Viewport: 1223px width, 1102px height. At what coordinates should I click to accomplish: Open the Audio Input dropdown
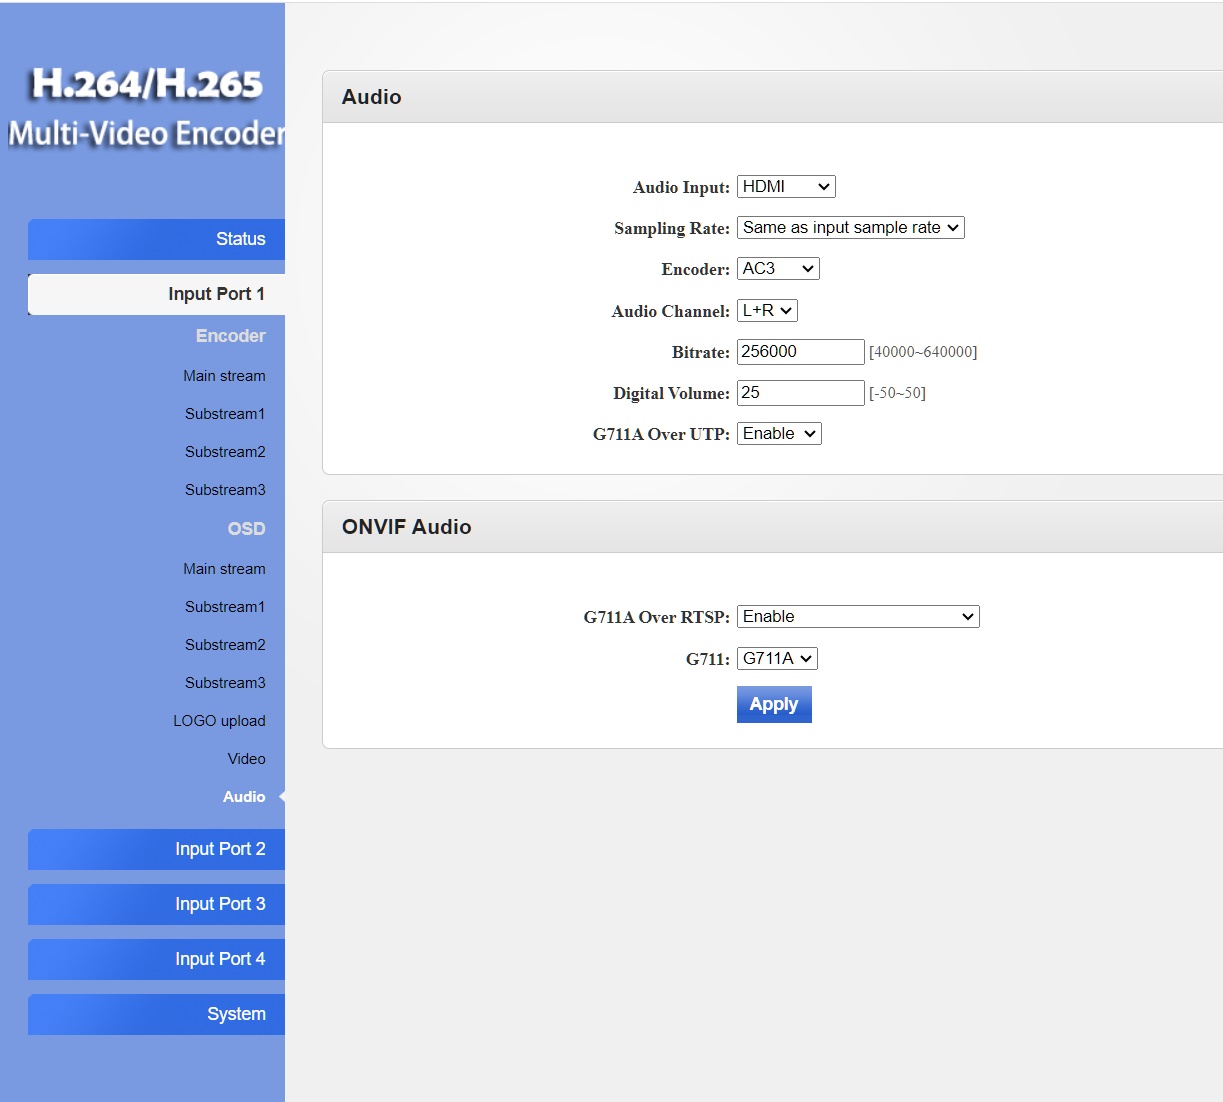tap(785, 187)
